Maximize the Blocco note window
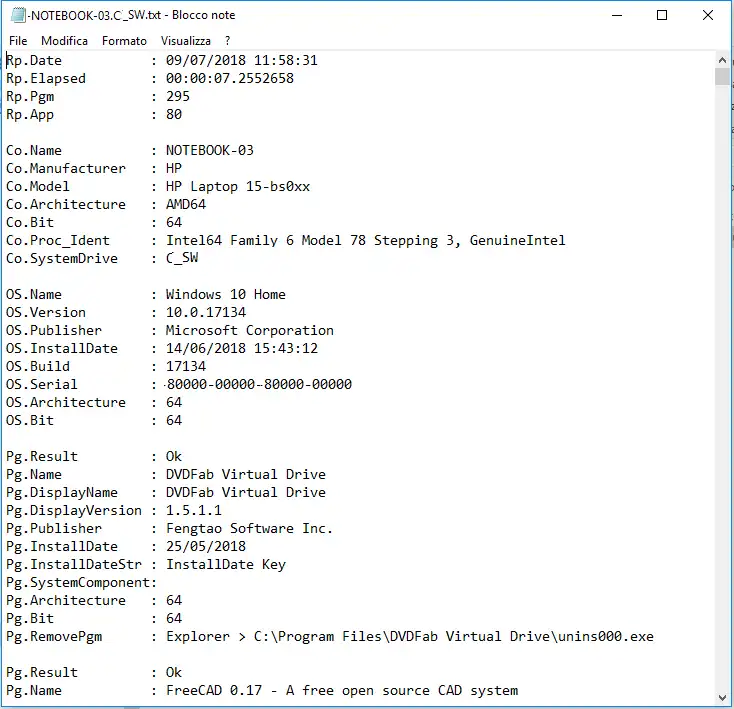Screen dimensions: 734x709 [662, 15]
